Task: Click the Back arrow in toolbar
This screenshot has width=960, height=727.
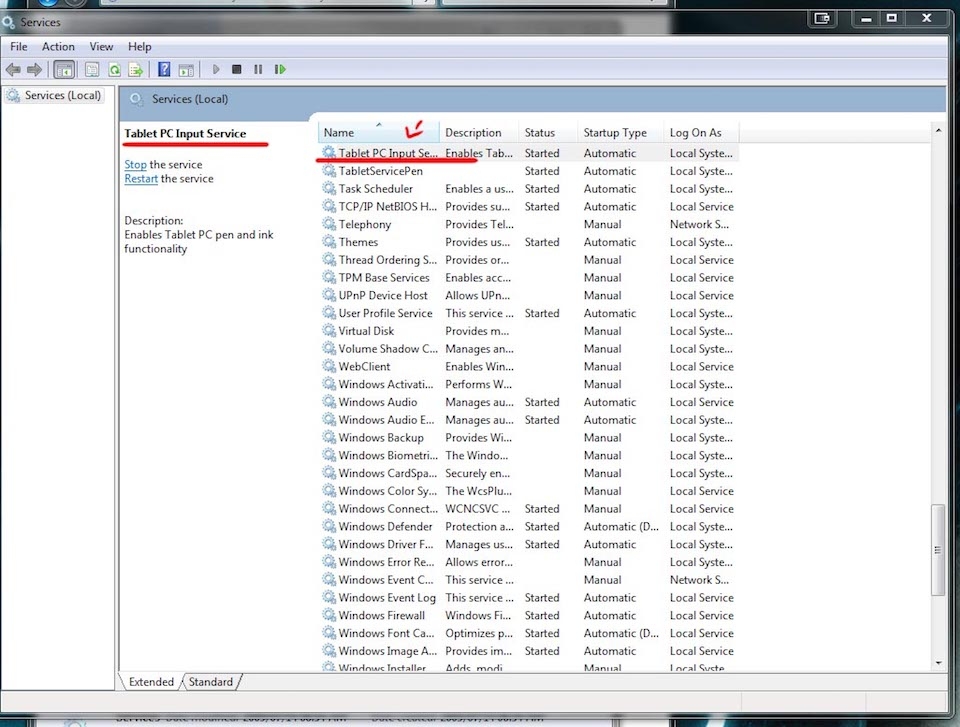Action: 13,70
